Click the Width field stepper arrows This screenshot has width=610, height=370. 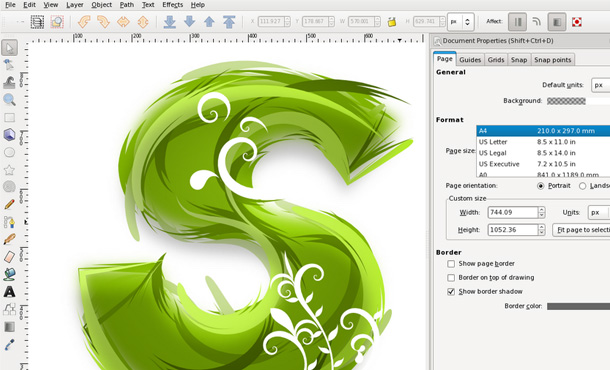[x=542, y=212]
